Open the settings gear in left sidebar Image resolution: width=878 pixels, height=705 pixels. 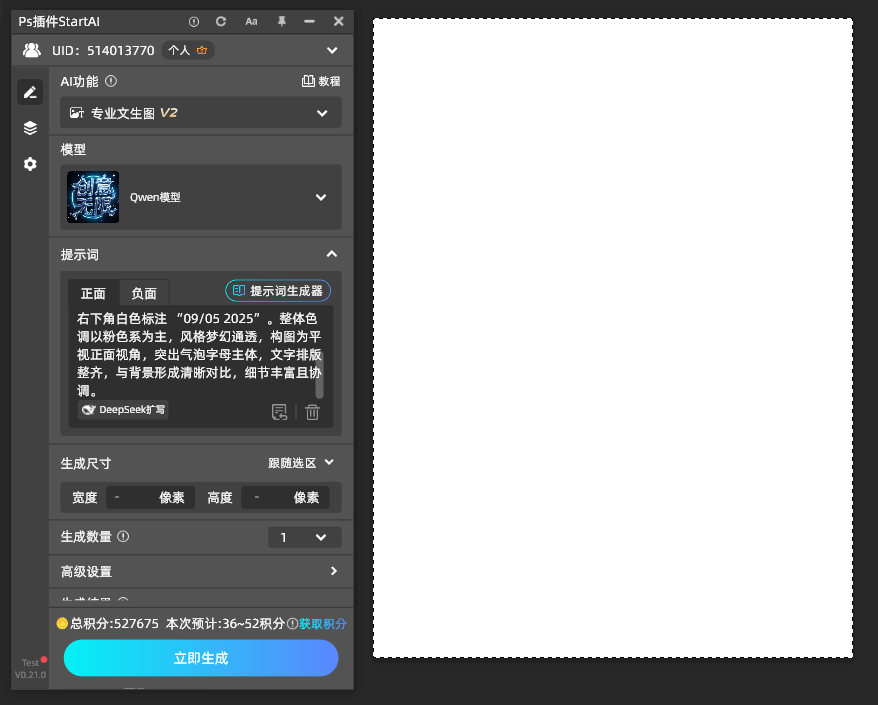click(x=29, y=164)
